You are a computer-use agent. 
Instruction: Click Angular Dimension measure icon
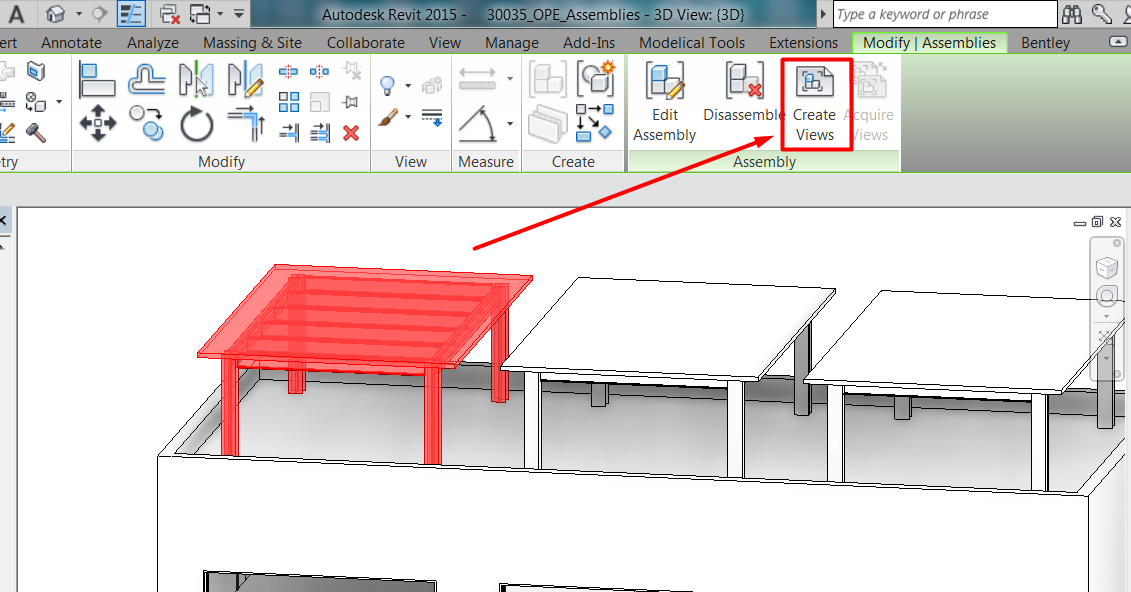pyautogui.click(x=478, y=123)
